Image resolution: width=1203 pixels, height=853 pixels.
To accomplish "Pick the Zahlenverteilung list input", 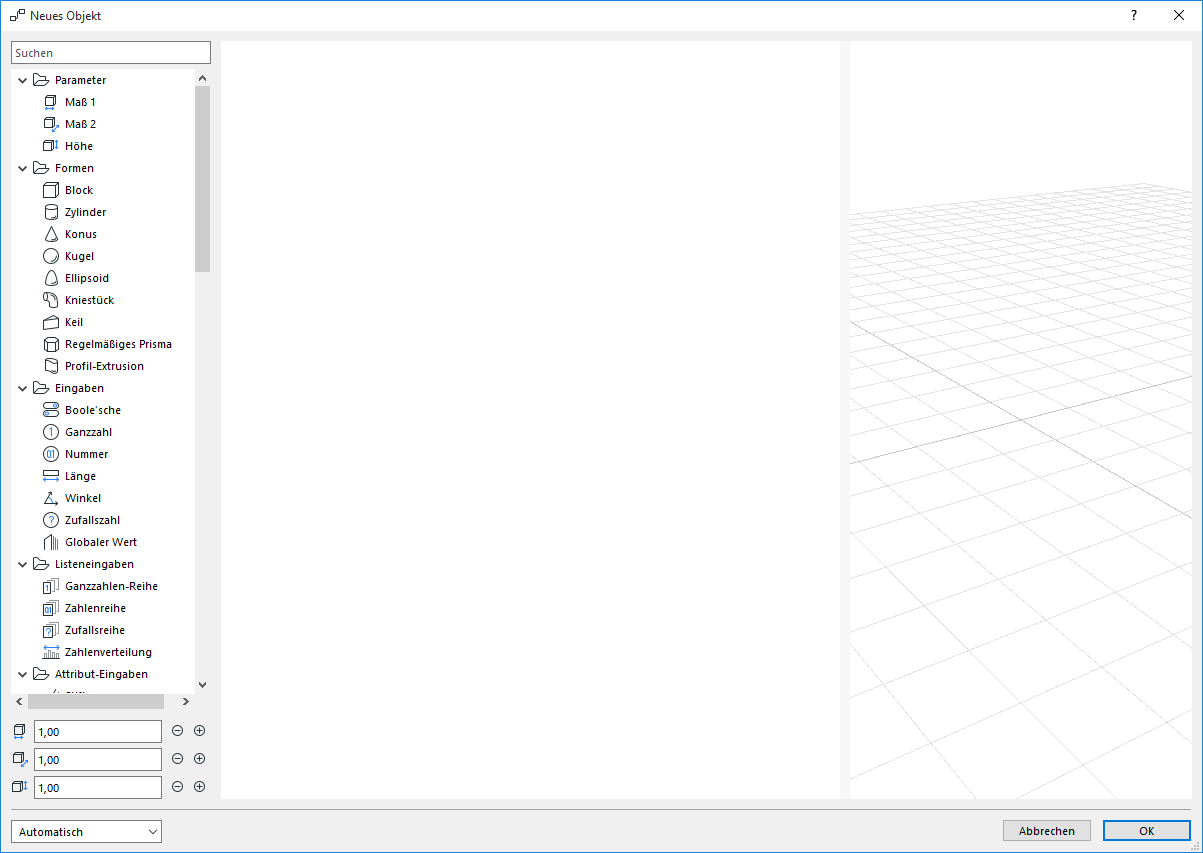I will pos(105,651).
